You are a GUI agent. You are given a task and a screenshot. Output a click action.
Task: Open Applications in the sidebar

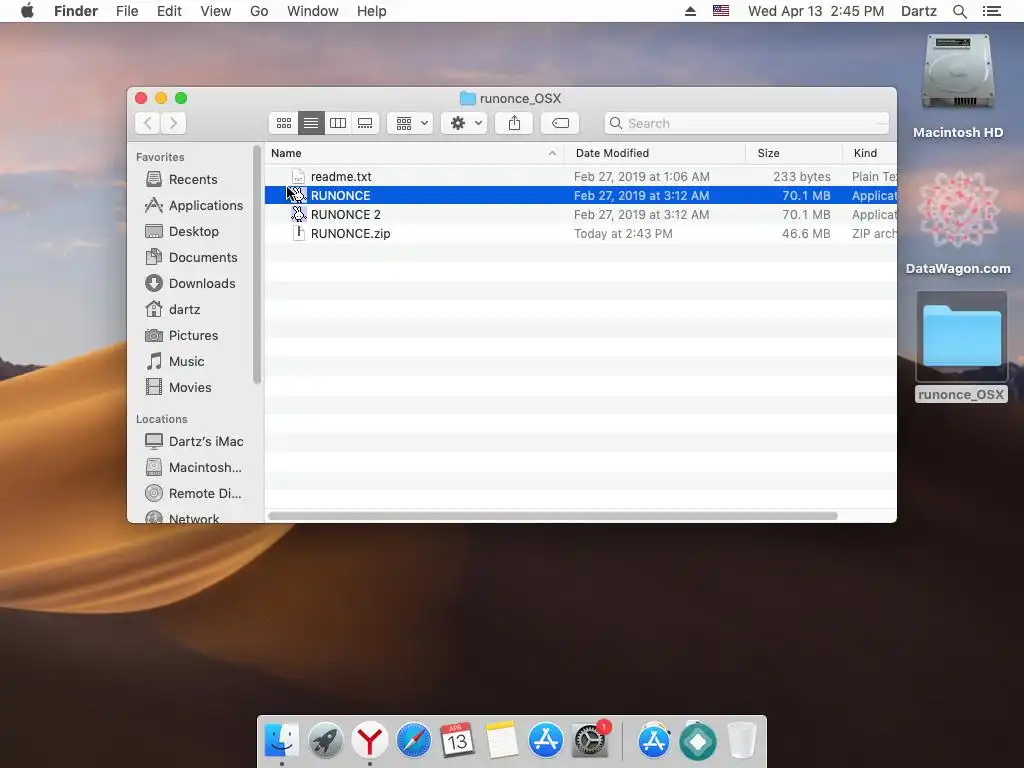[194, 205]
